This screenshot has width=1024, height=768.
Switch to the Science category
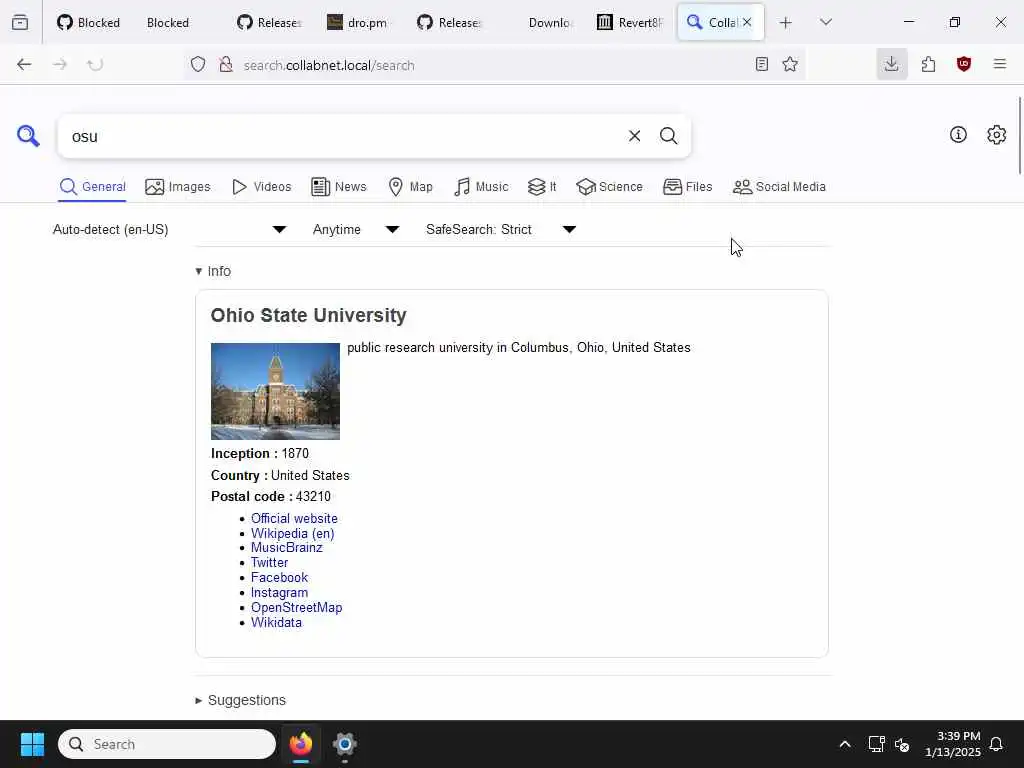[609, 187]
